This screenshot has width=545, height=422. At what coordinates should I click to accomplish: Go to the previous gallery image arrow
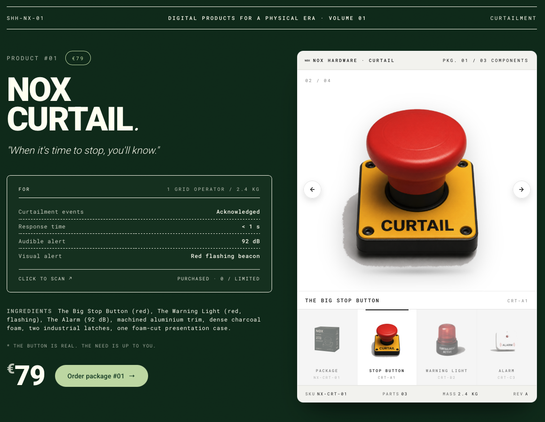click(x=312, y=189)
